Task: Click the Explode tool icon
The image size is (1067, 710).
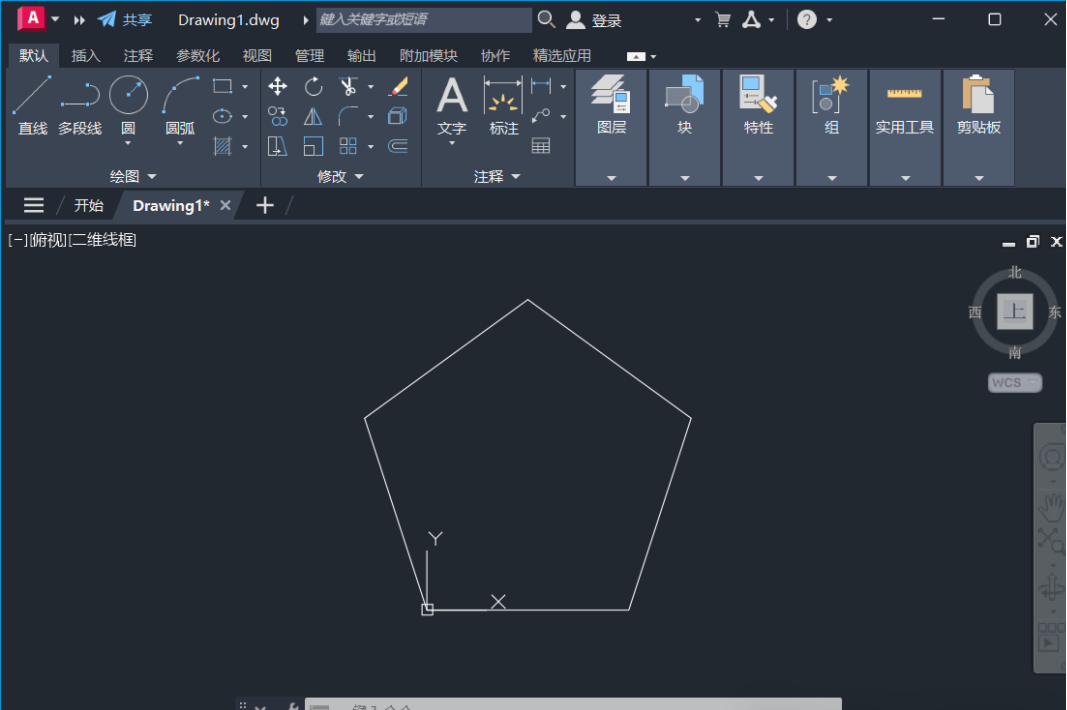Action: 398,116
